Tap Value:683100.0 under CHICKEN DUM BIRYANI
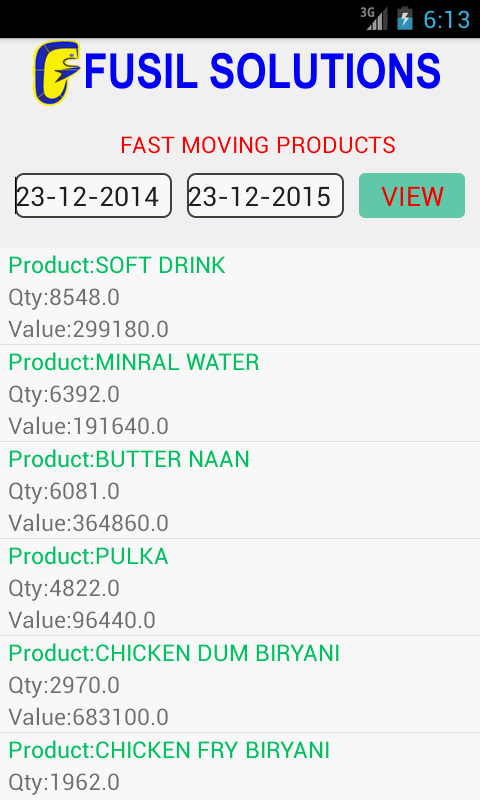This screenshot has height=800, width=480. [x=89, y=717]
